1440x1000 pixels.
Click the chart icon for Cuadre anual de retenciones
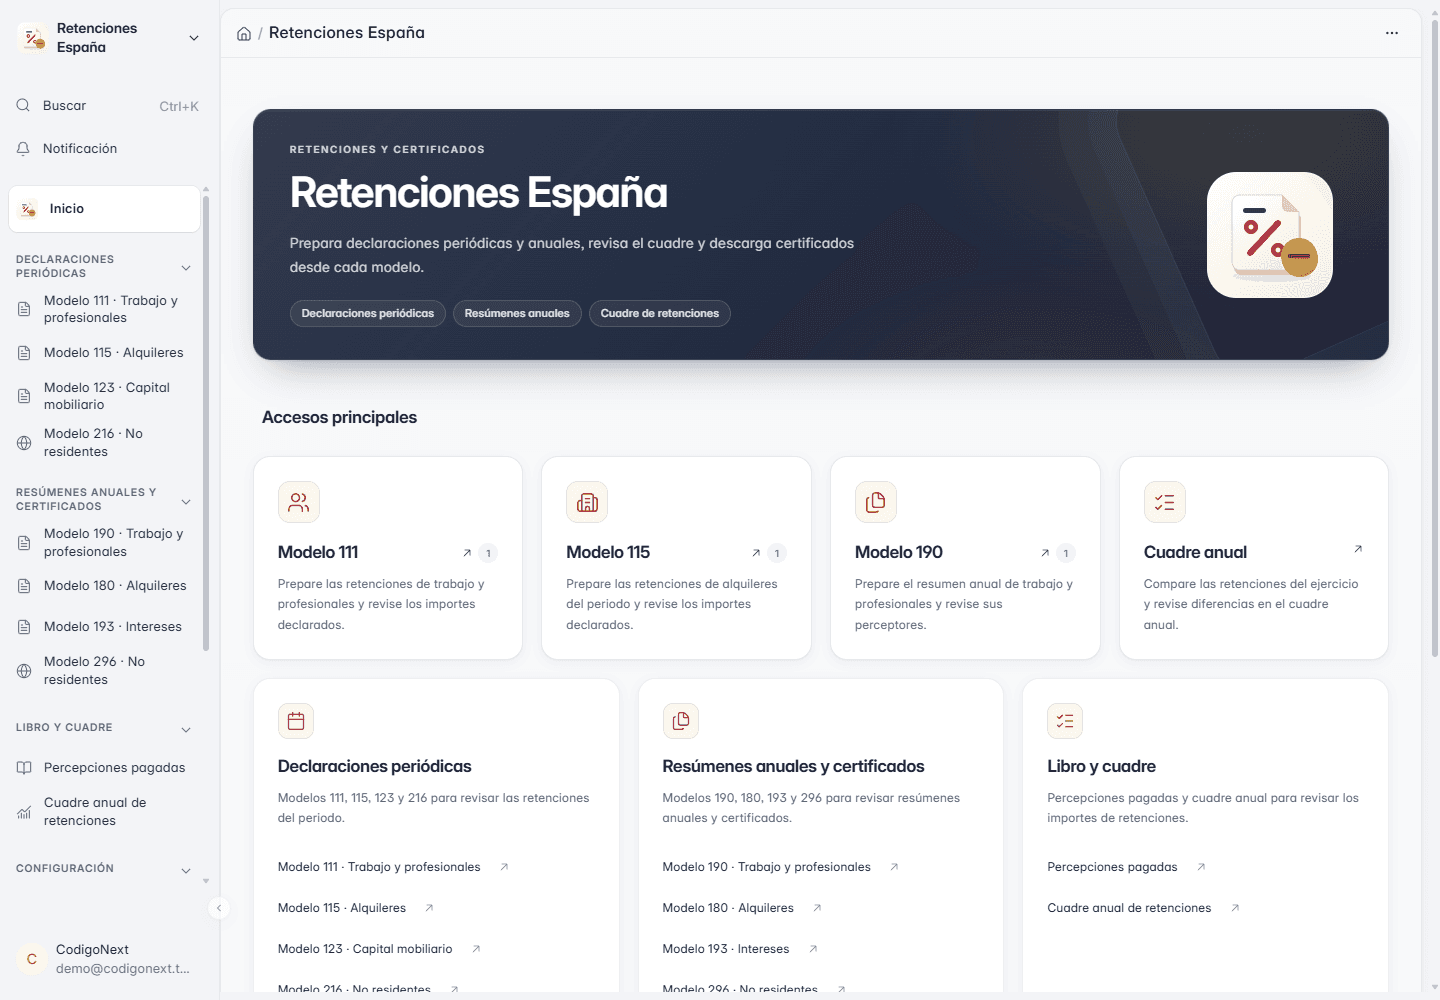click(x=24, y=812)
